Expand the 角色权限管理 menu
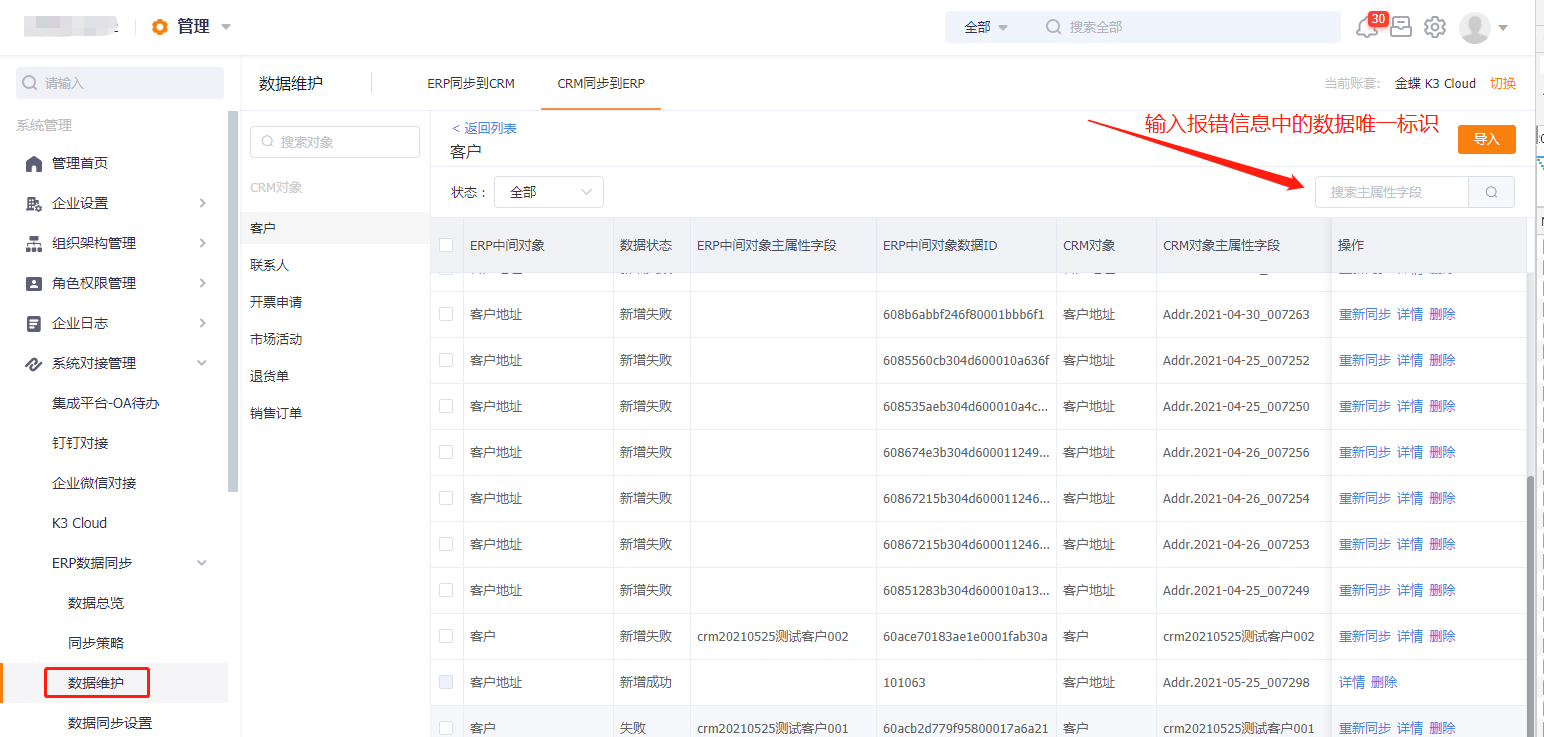The image size is (1544, 737). coord(203,283)
